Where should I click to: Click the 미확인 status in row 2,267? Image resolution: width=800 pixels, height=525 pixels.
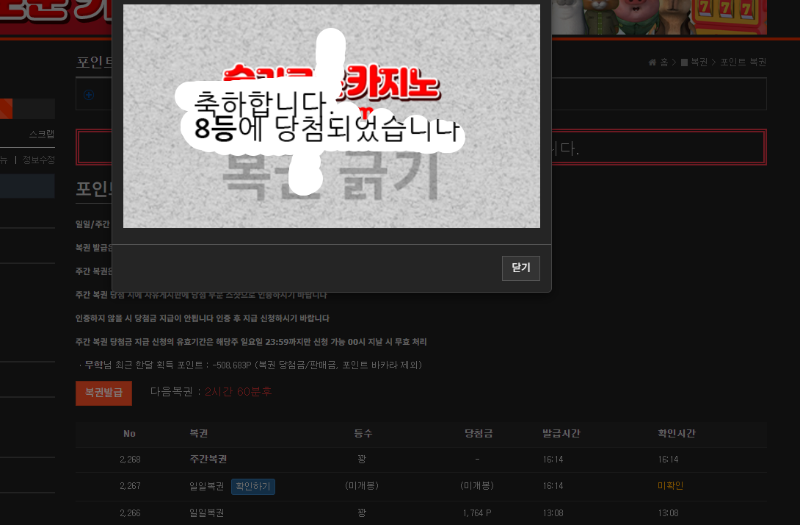tap(668, 486)
